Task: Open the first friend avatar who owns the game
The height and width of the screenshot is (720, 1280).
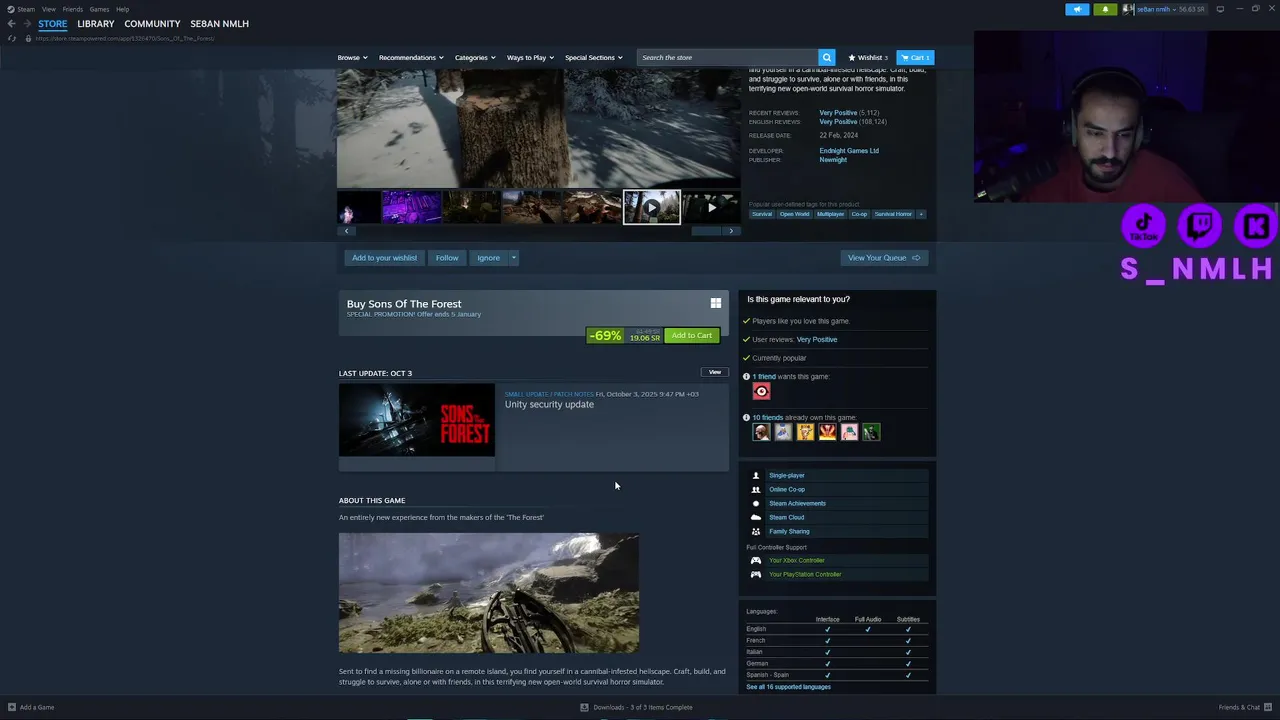Action: coord(761,432)
